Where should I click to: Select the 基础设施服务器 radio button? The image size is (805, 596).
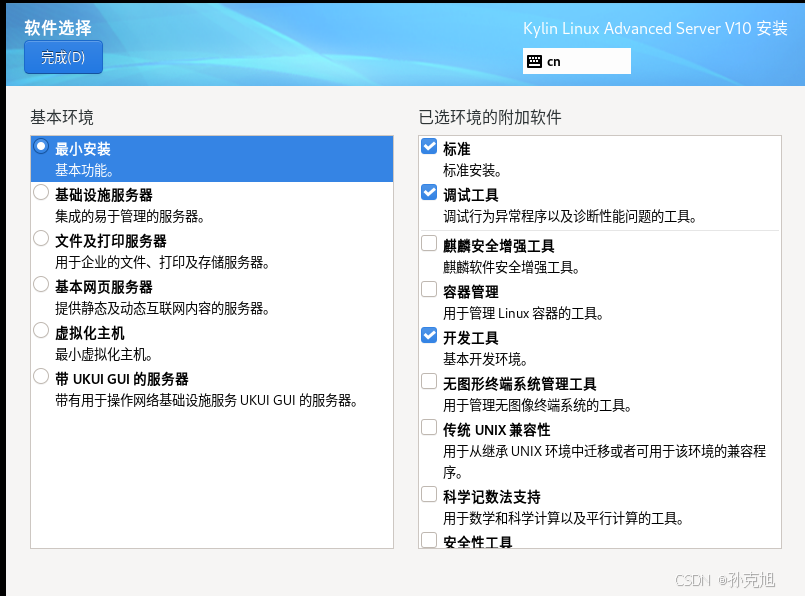pyautogui.click(x=41, y=193)
